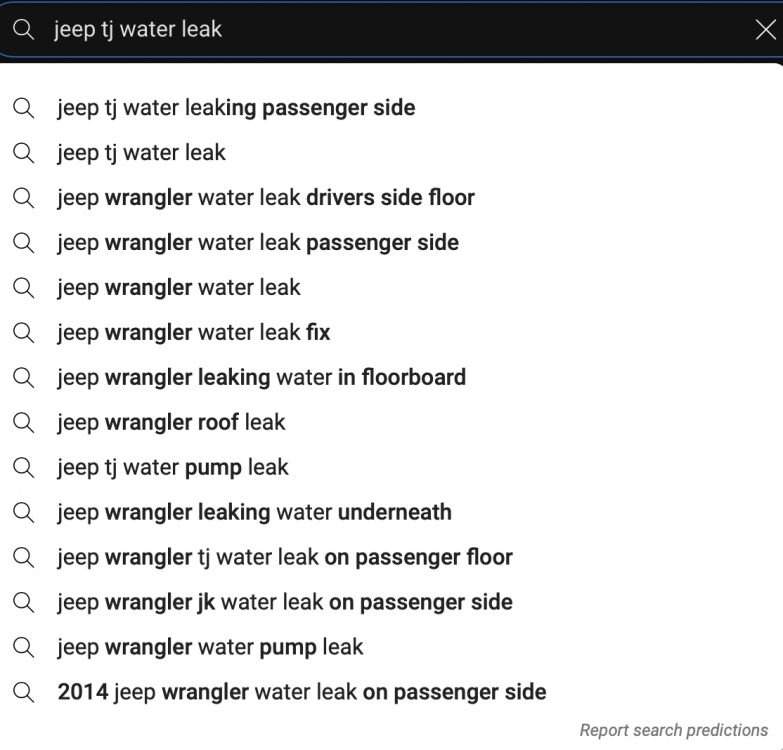The width and height of the screenshot is (783, 750).
Task: Choose the 'jeep wrangler water leak' suggestion
Action: [x=178, y=288]
